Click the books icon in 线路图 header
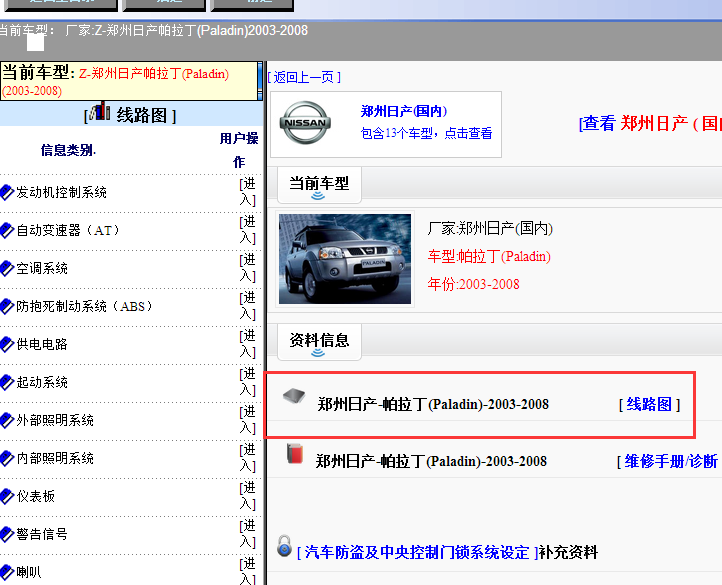 [100, 112]
